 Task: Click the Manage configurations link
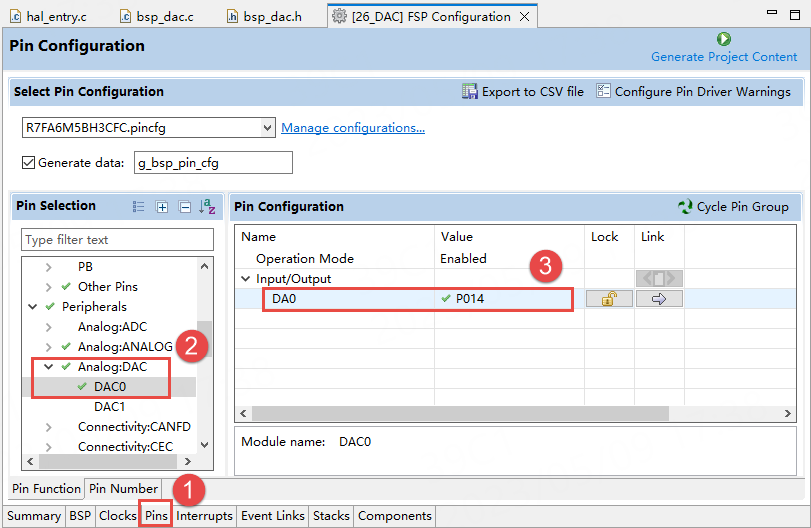[353, 128]
